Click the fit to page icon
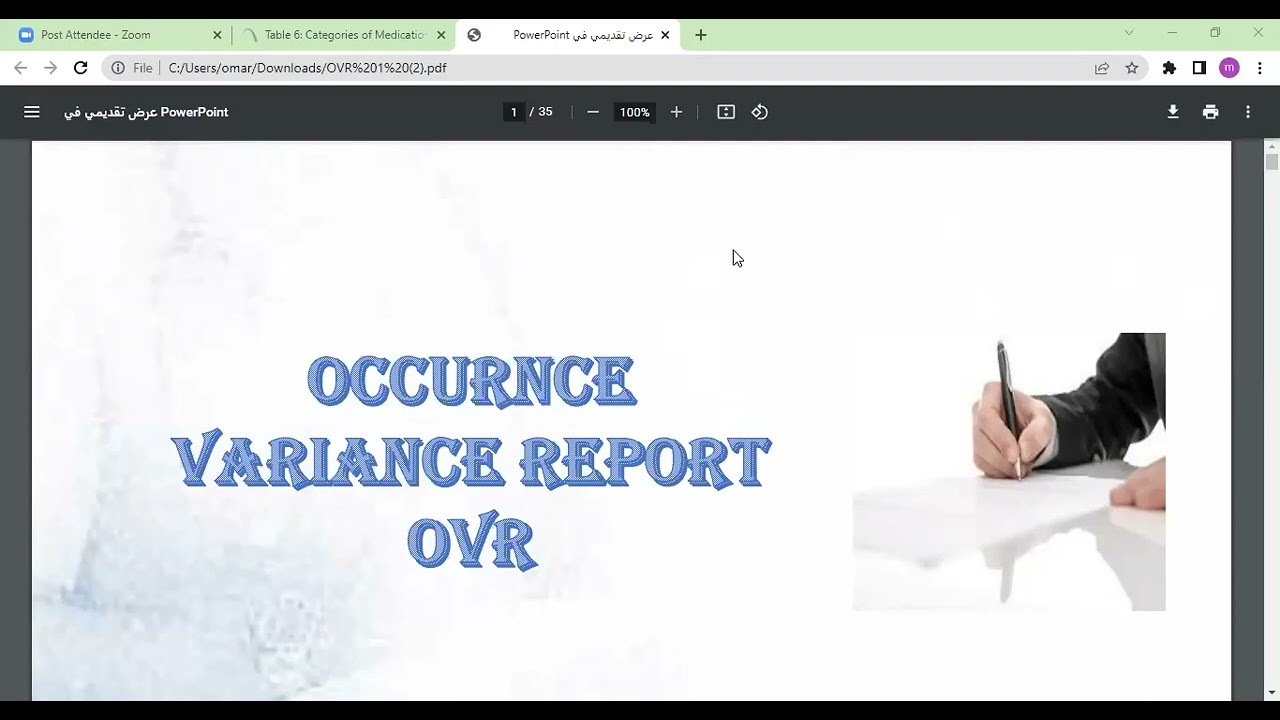 726,112
